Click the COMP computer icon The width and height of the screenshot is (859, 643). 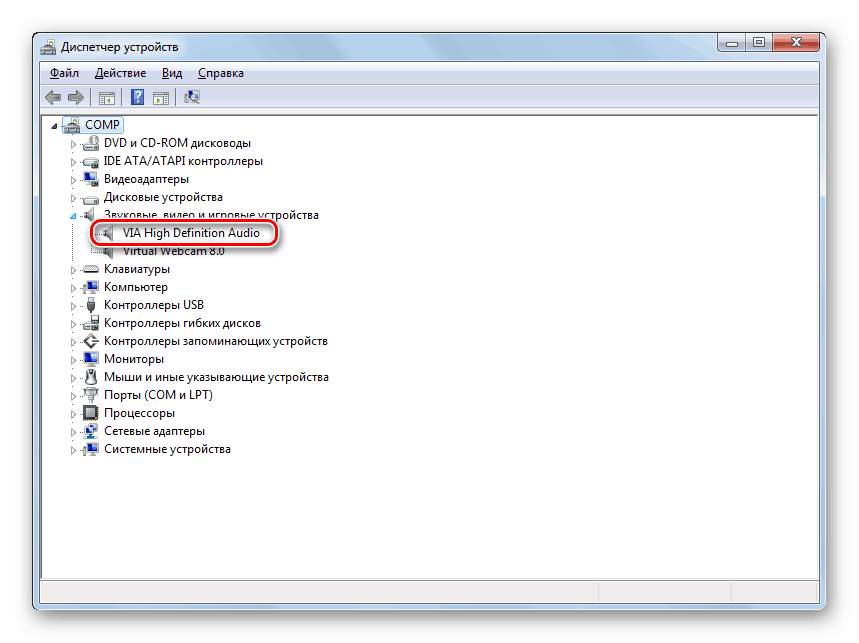pyautogui.click(x=72, y=125)
